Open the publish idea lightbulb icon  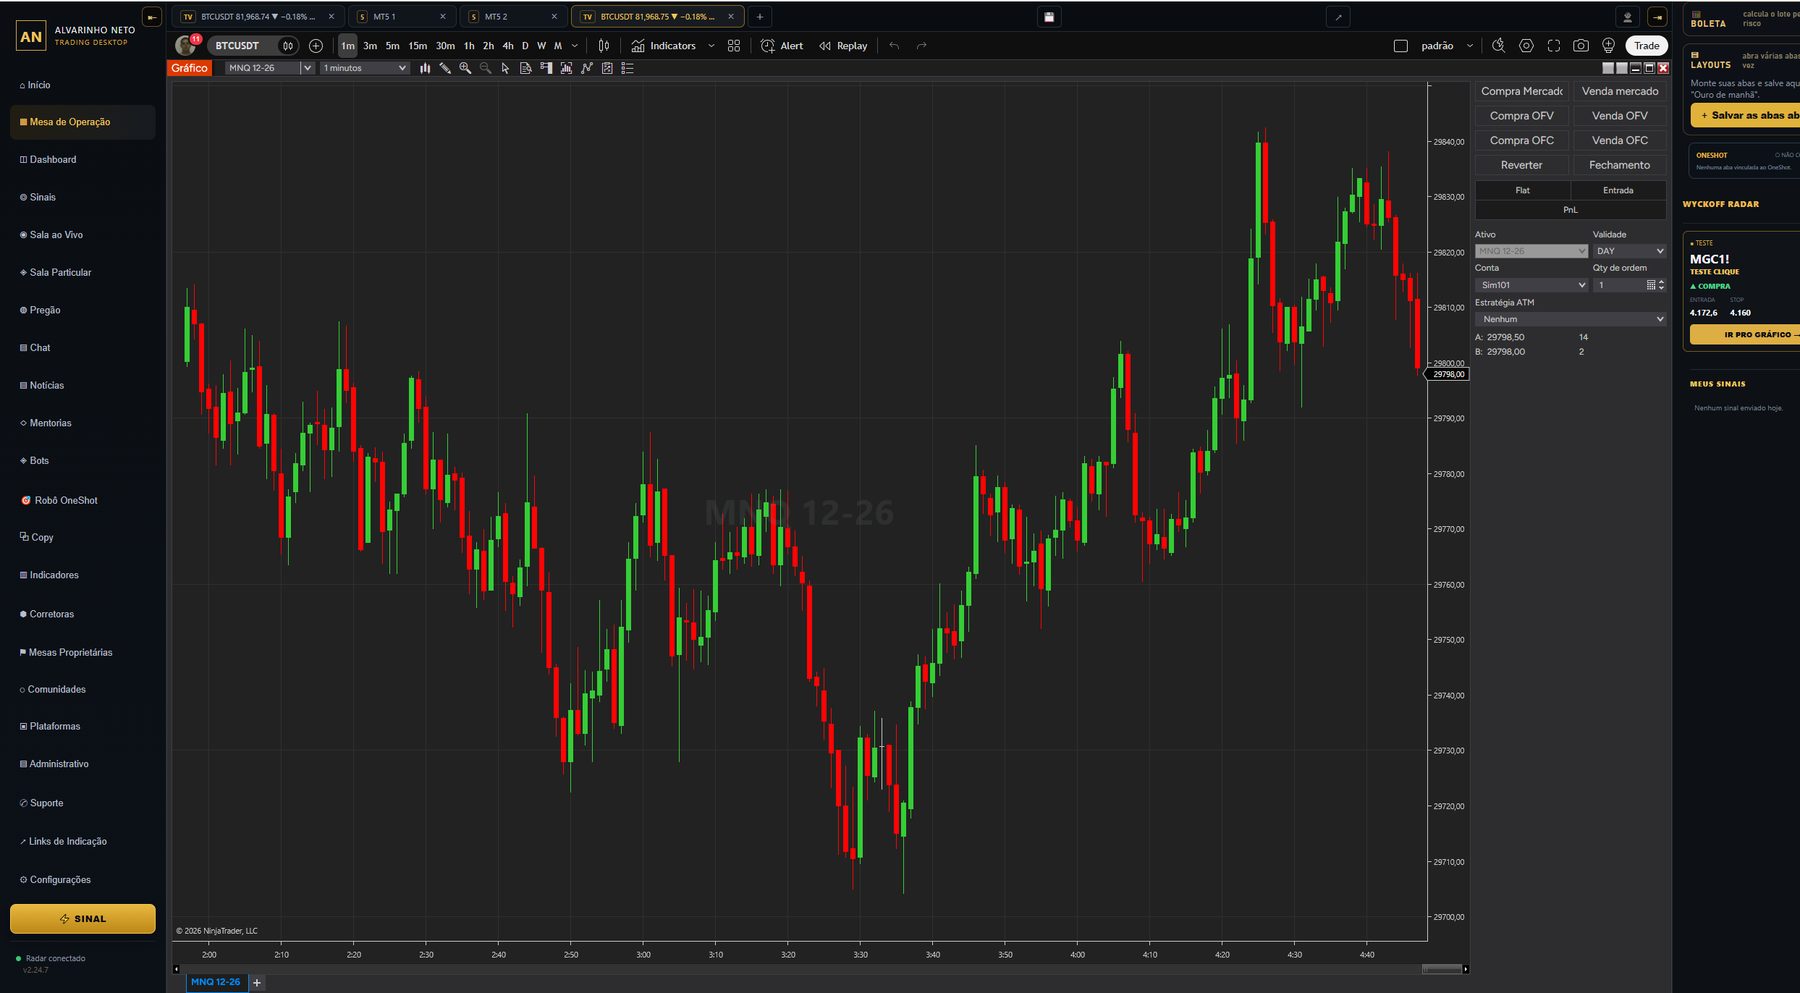[1608, 46]
